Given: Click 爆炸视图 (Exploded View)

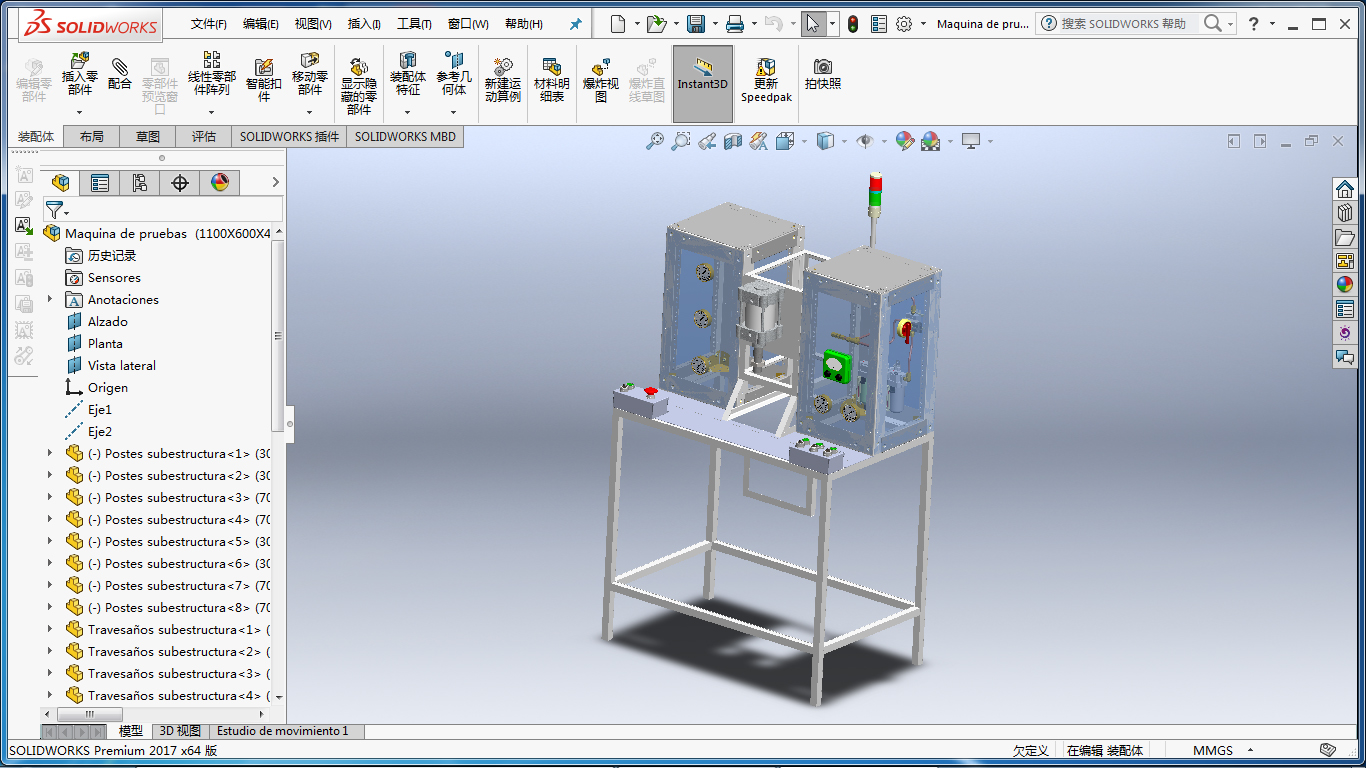Looking at the screenshot, I should point(601,80).
